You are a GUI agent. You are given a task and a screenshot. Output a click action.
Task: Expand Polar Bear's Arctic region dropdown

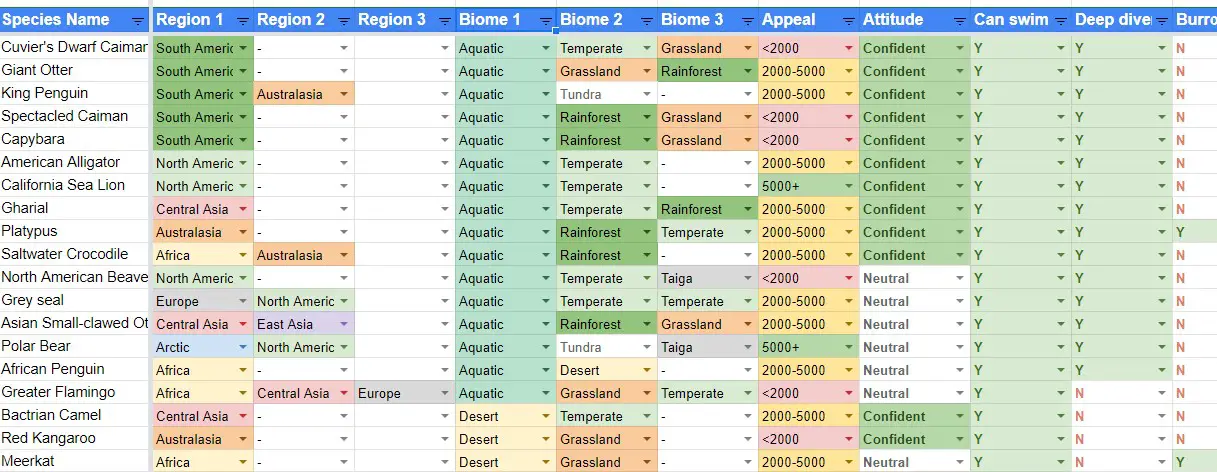pos(243,347)
